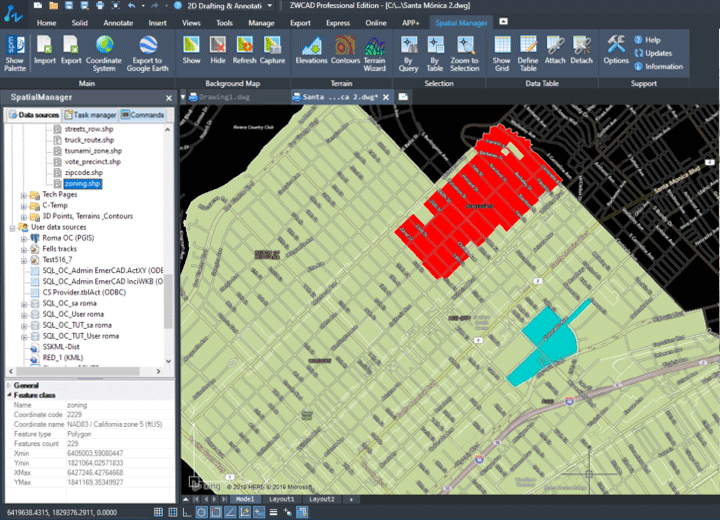
Task: Open the Manage ribbon tab
Action: click(x=261, y=23)
